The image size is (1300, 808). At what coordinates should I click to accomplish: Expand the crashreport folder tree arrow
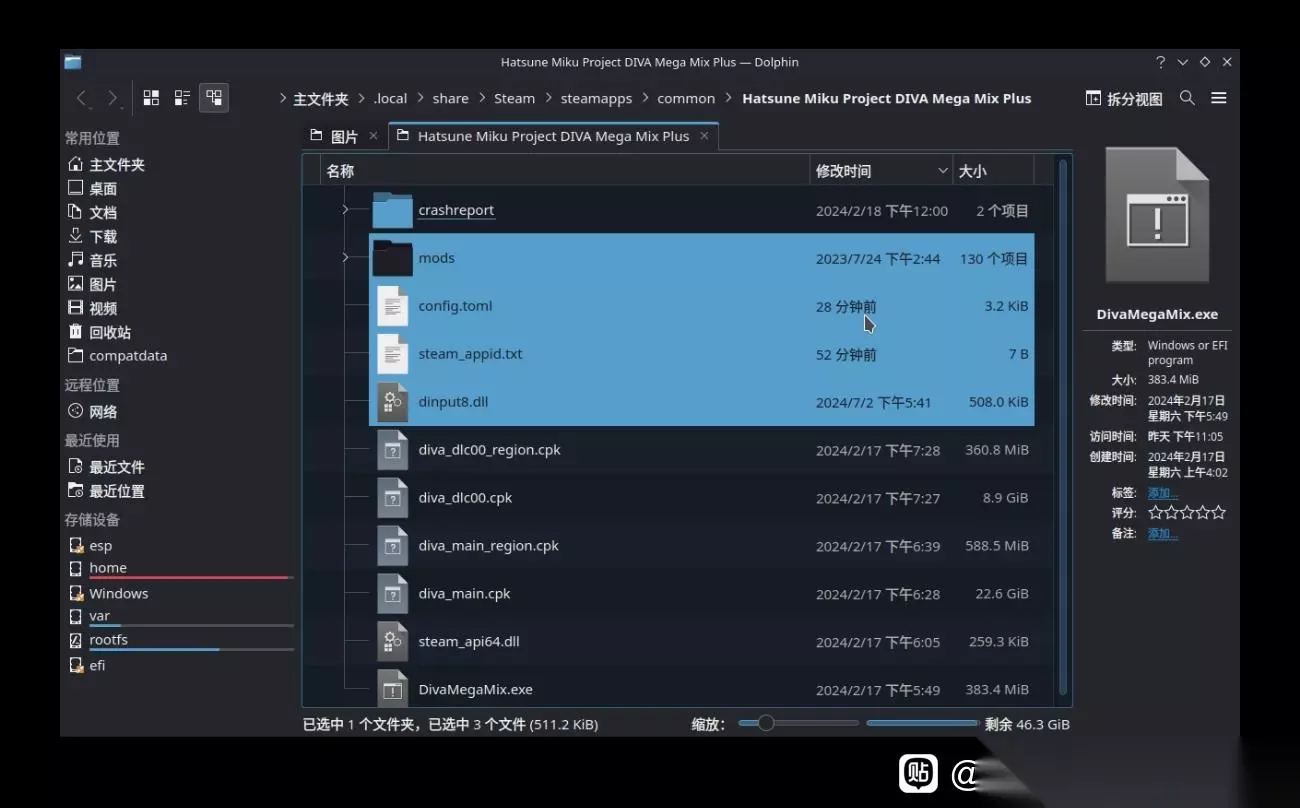[x=345, y=210]
